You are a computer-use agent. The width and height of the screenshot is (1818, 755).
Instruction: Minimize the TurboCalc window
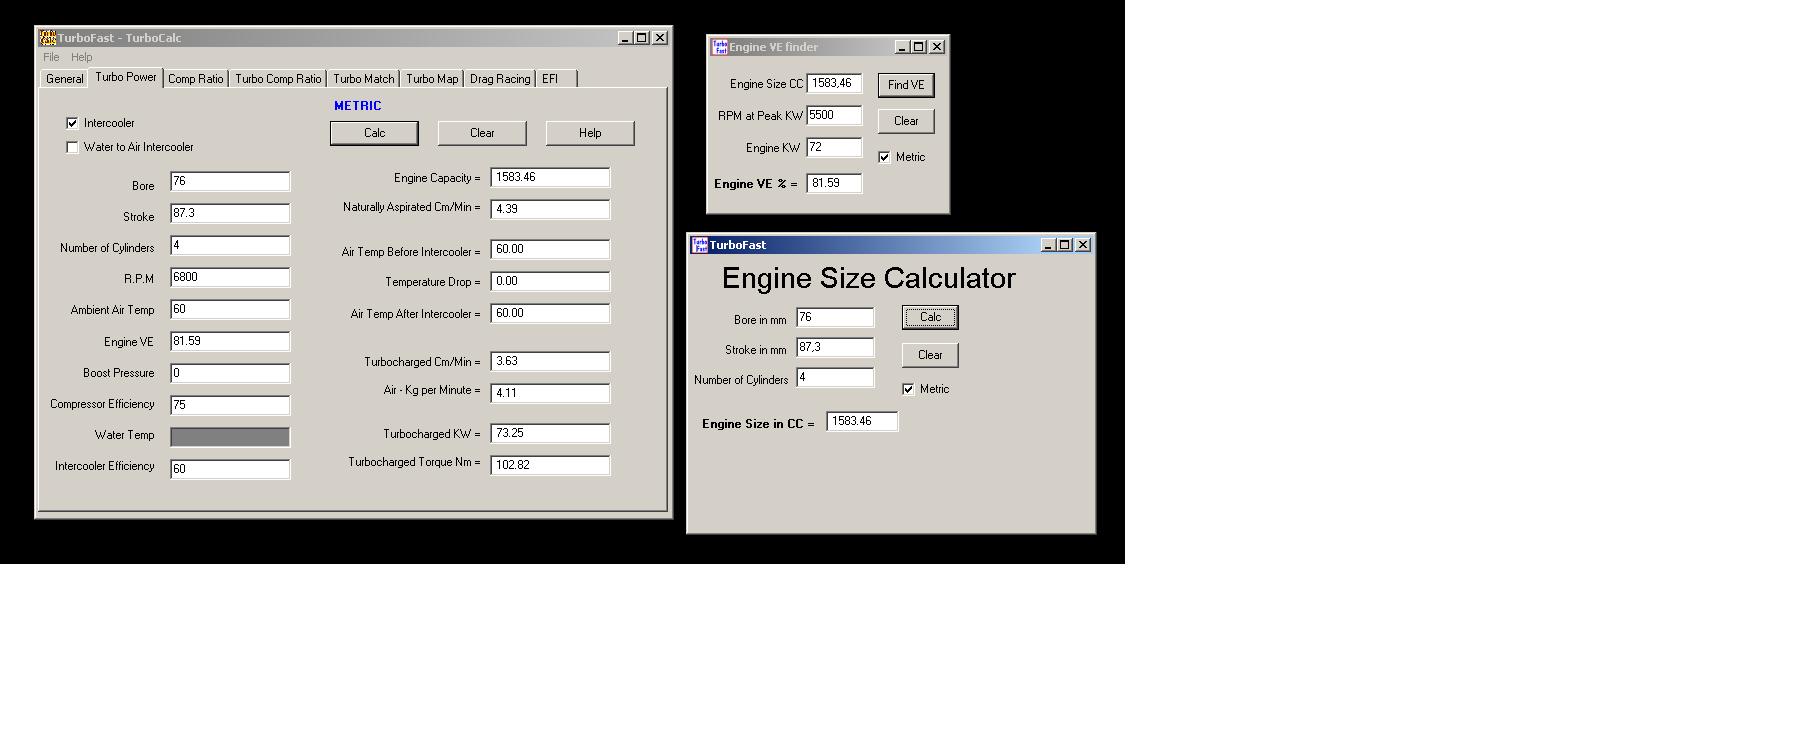[x=625, y=38]
